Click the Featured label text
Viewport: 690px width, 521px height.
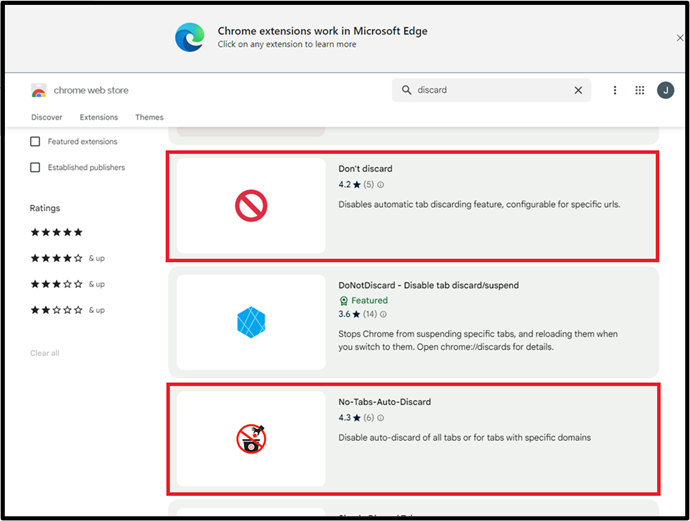click(x=370, y=301)
